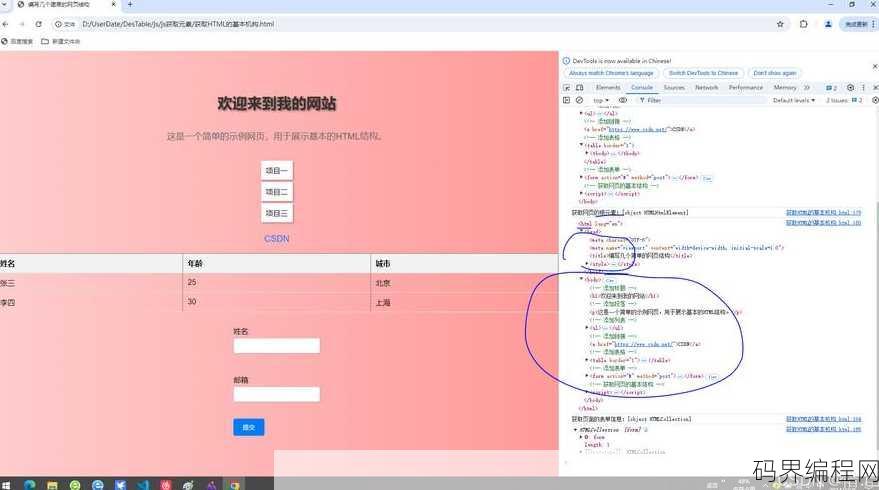The height and width of the screenshot is (490, 879).
Task: Select the Console tab in DevTools
Action: coord(642,87)
